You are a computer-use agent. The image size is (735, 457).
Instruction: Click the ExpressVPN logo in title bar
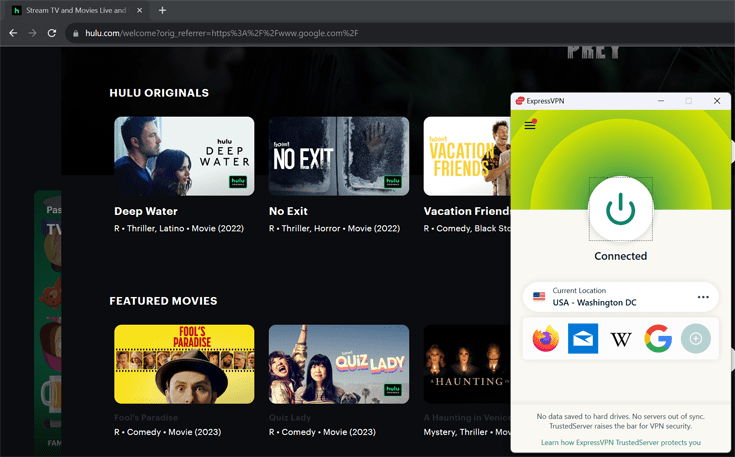coord(519,101)
